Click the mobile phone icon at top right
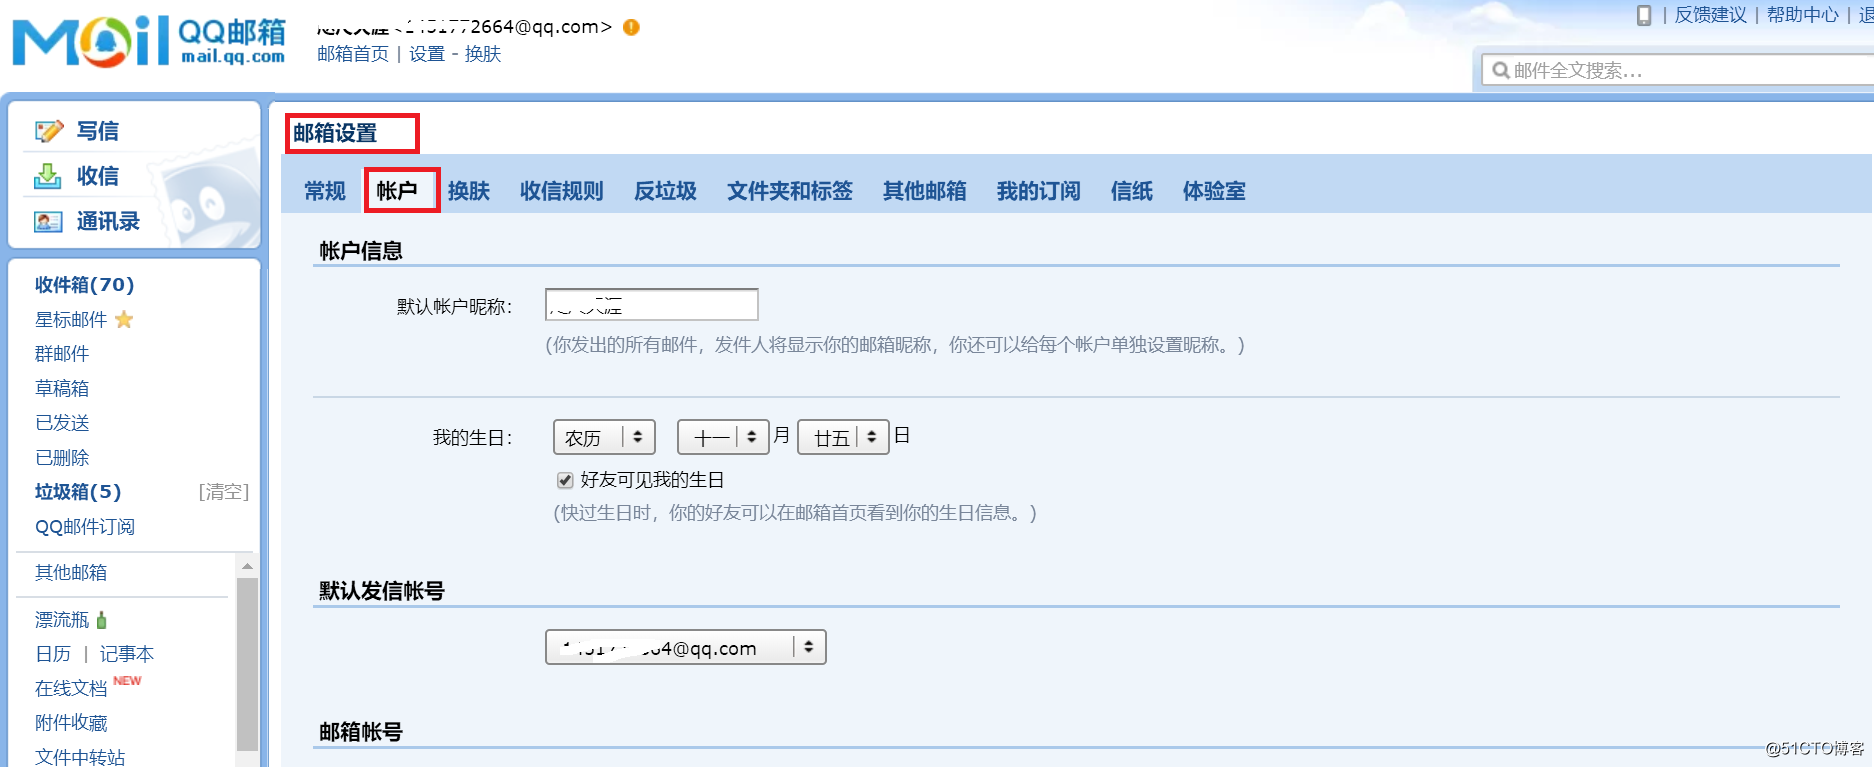Image resolution: width=1874 pixels, height=767 pixels. pyautogui.click(x=1643, y=15)
